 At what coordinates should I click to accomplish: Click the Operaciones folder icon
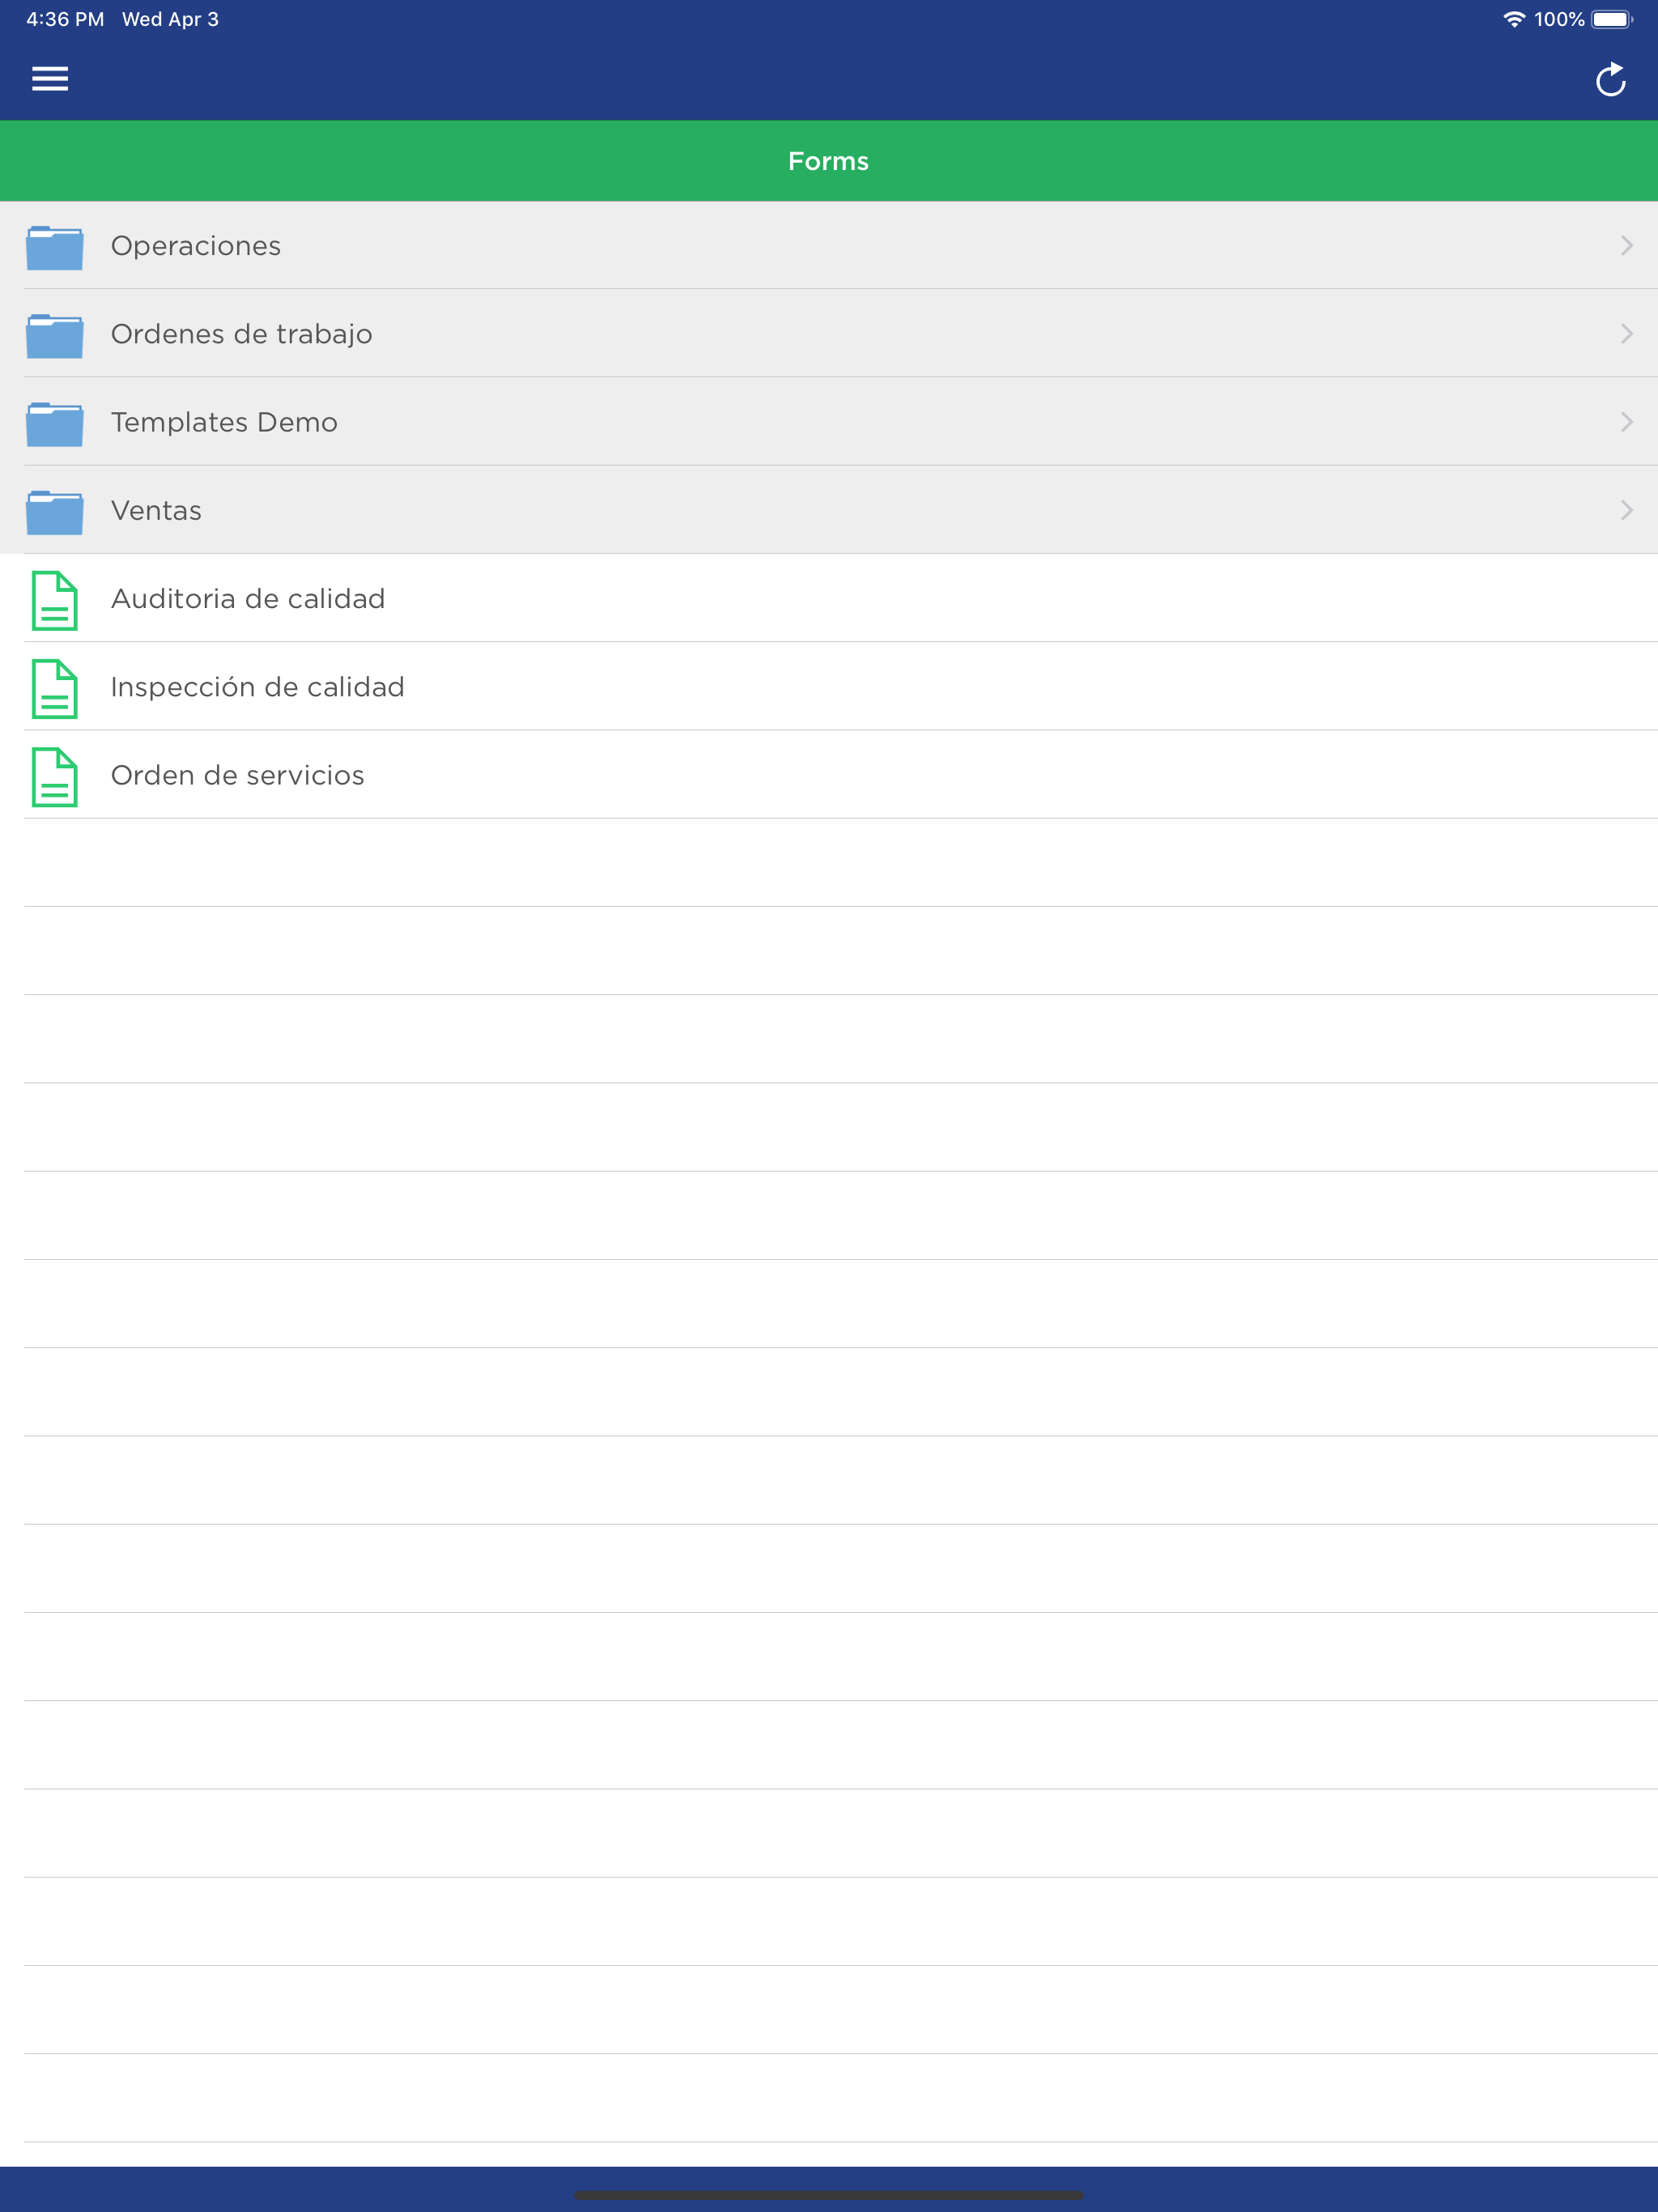(x=55, y=247)
